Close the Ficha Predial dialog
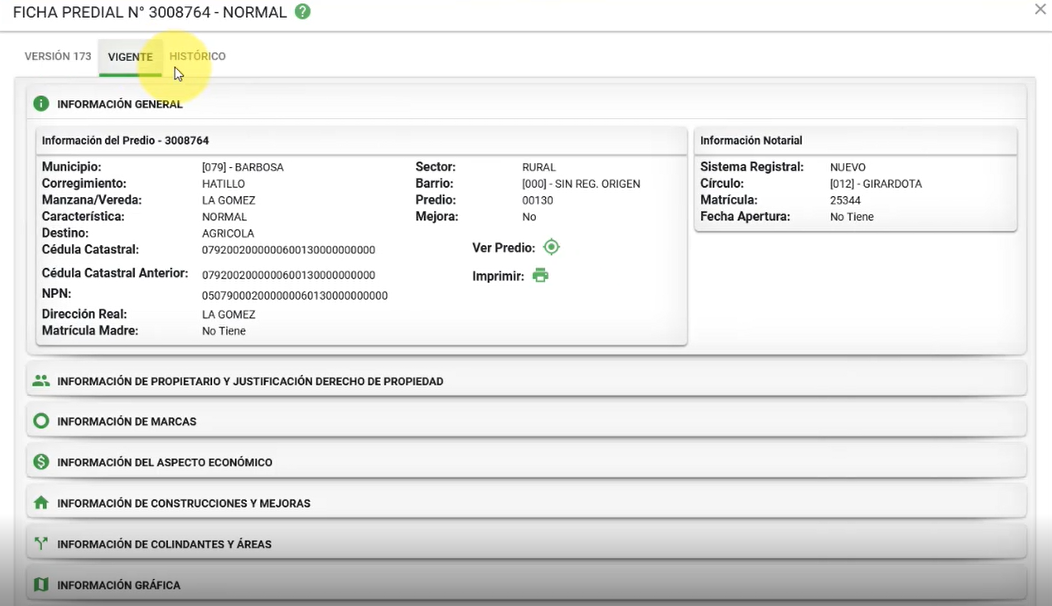Image resolution: width=1052 pixels, height=606 pixels. click(x=1040, y=9)
